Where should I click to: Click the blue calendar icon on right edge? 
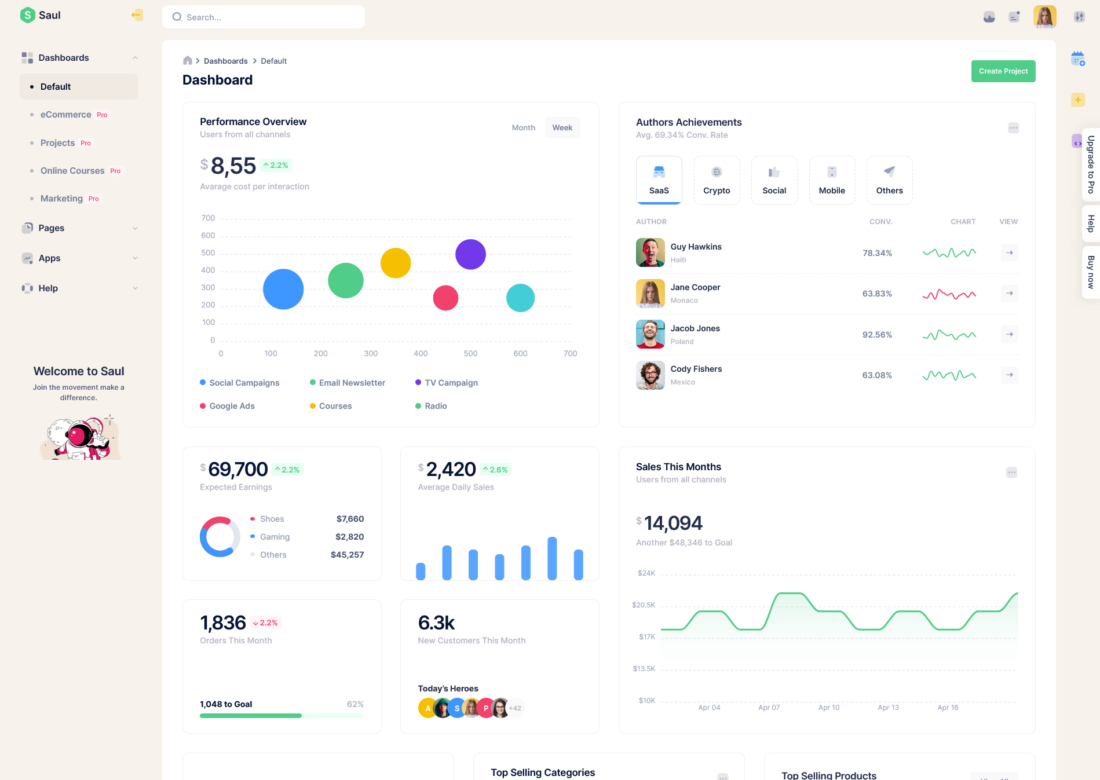click(x=1078, y=58)
